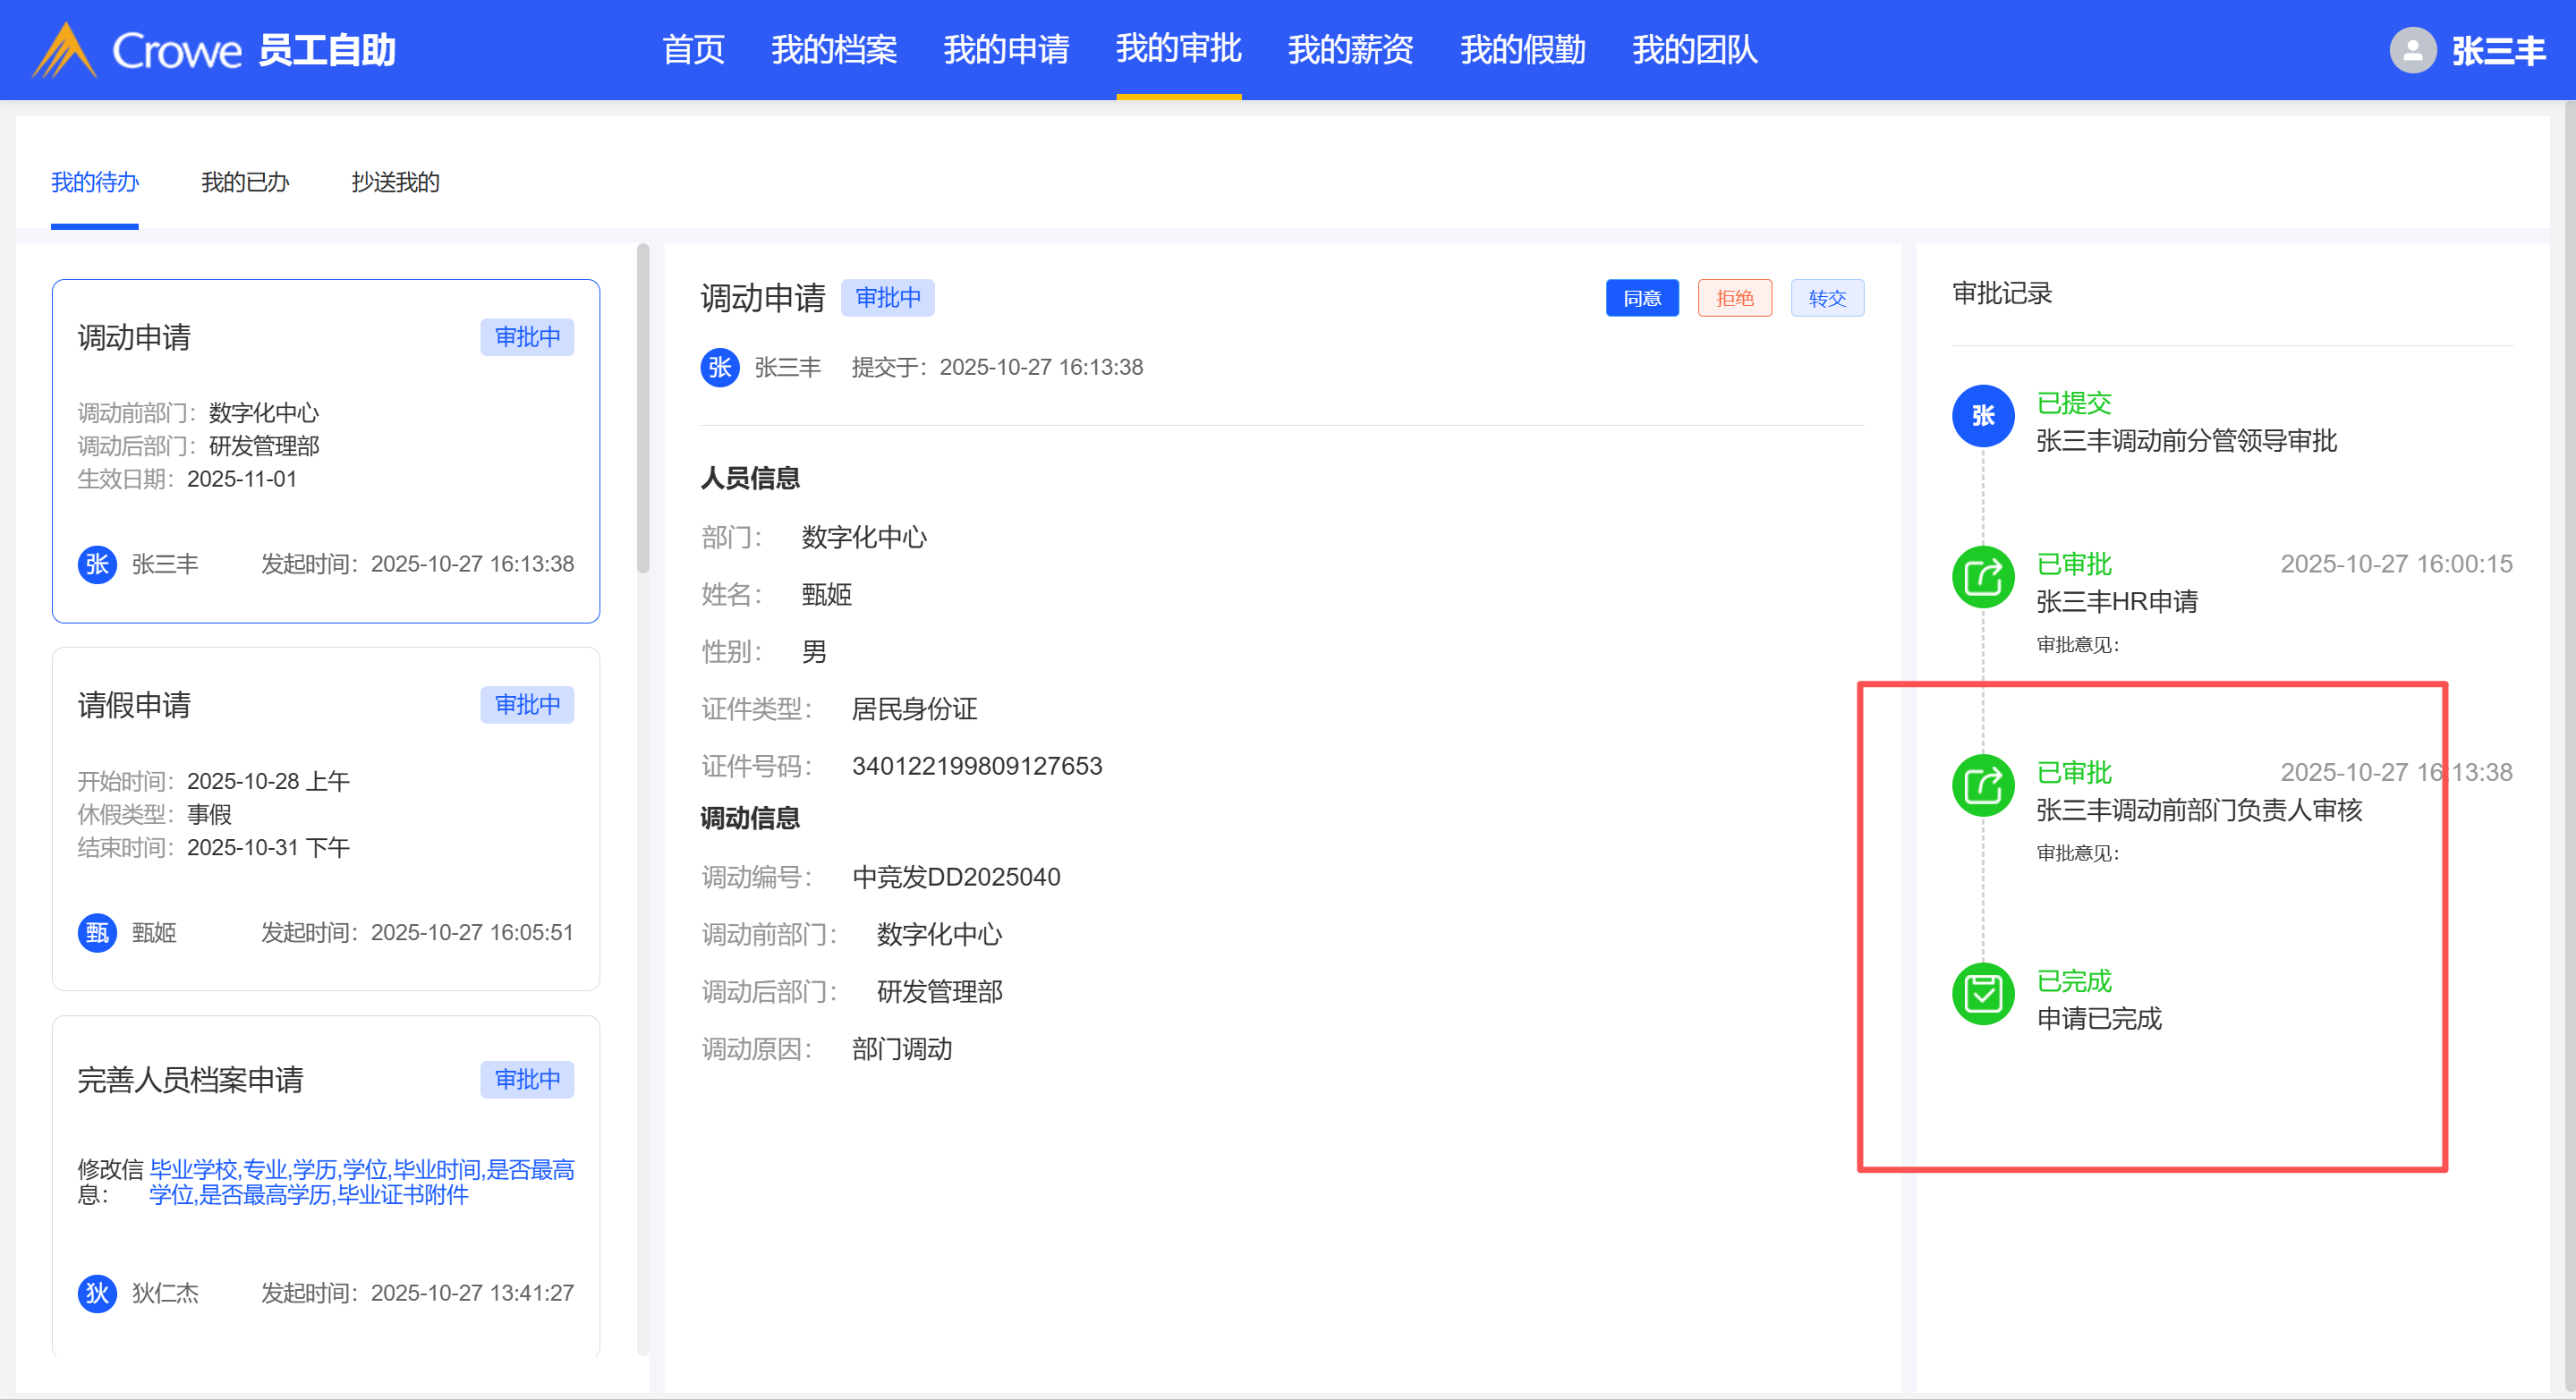2576x1400 pixels.
Task: Click the 已提交 blue 张 avatar in approval record
Action: (x=1982, y=416)
